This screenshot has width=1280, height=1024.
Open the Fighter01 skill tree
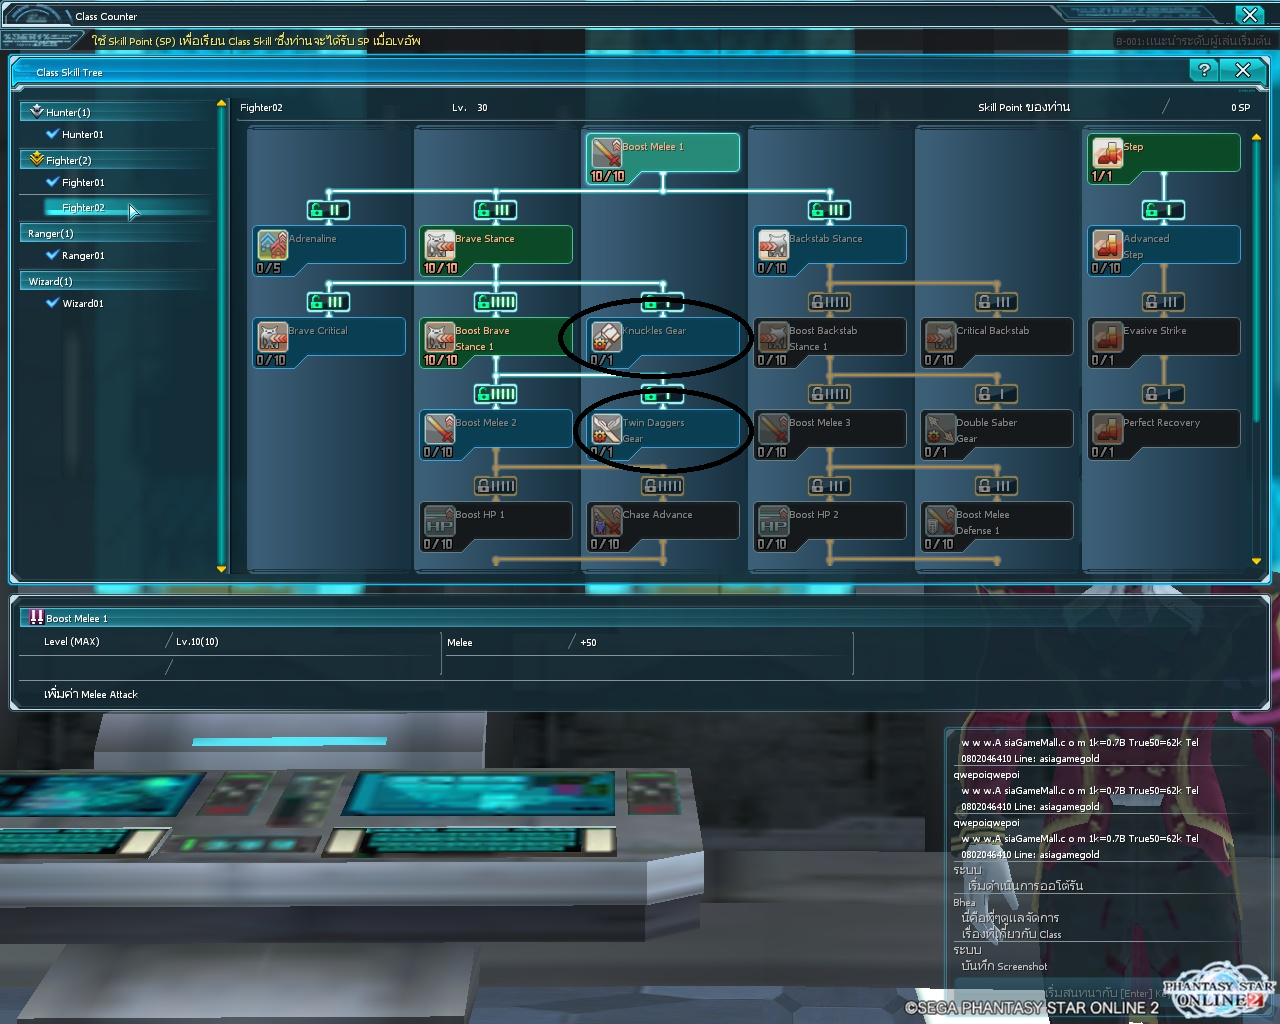click(x=83, y=183)
